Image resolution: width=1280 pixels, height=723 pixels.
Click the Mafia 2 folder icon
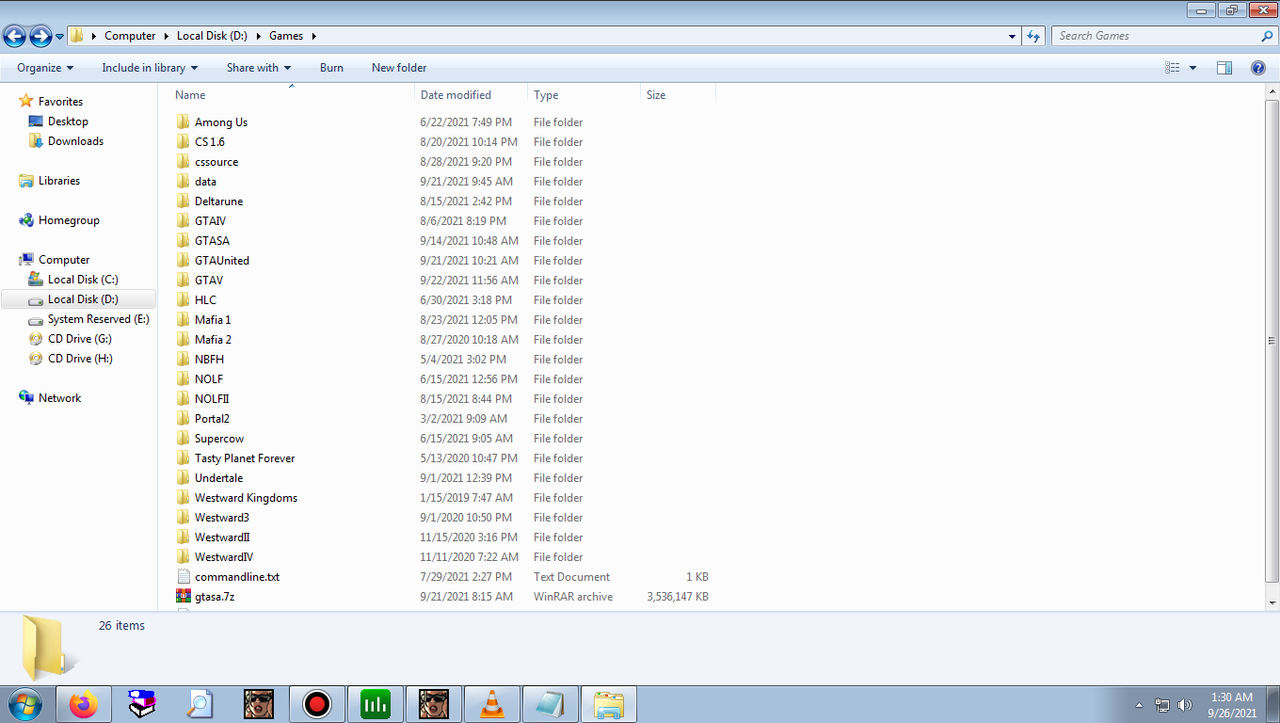183,339
